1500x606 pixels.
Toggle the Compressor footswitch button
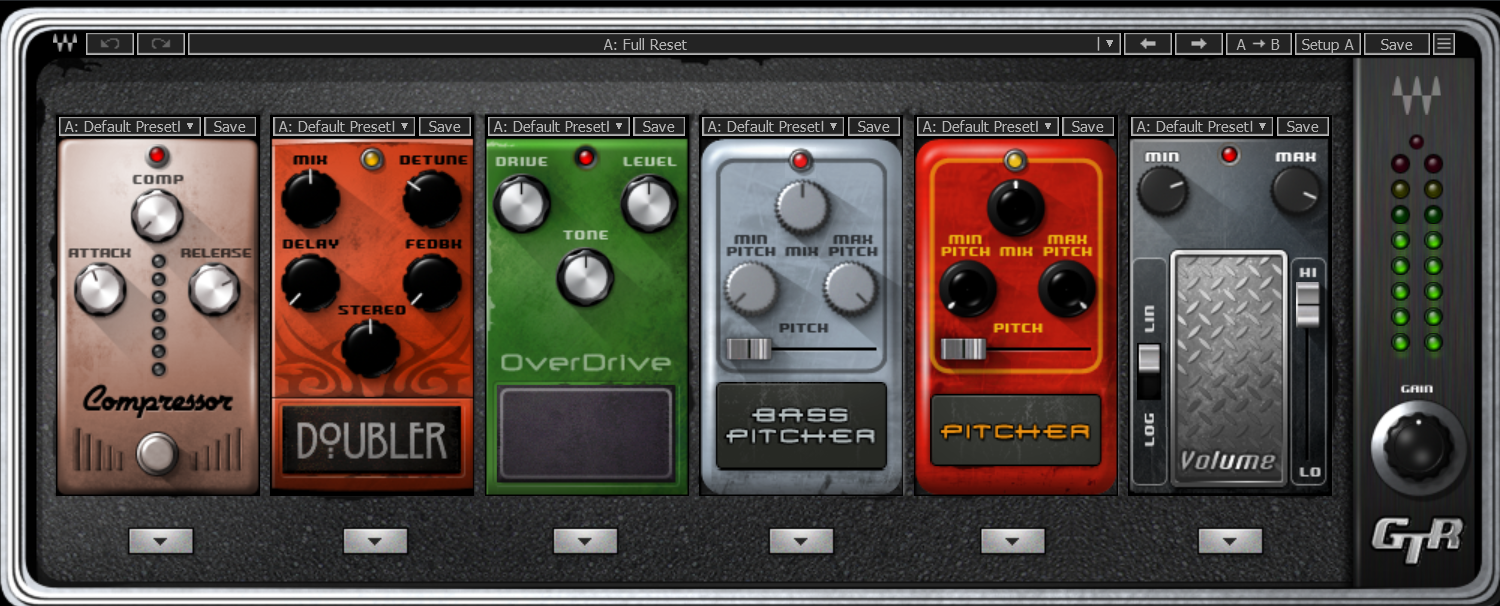[157, 453]
